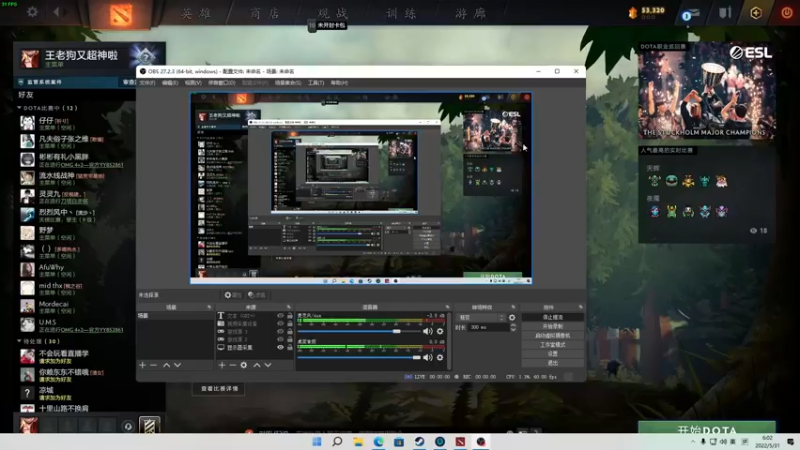Toggle lock on 游戏源 2 source
Image resolution: width=800 pixels, height=450 pixels.
click(x=290, y=339)
